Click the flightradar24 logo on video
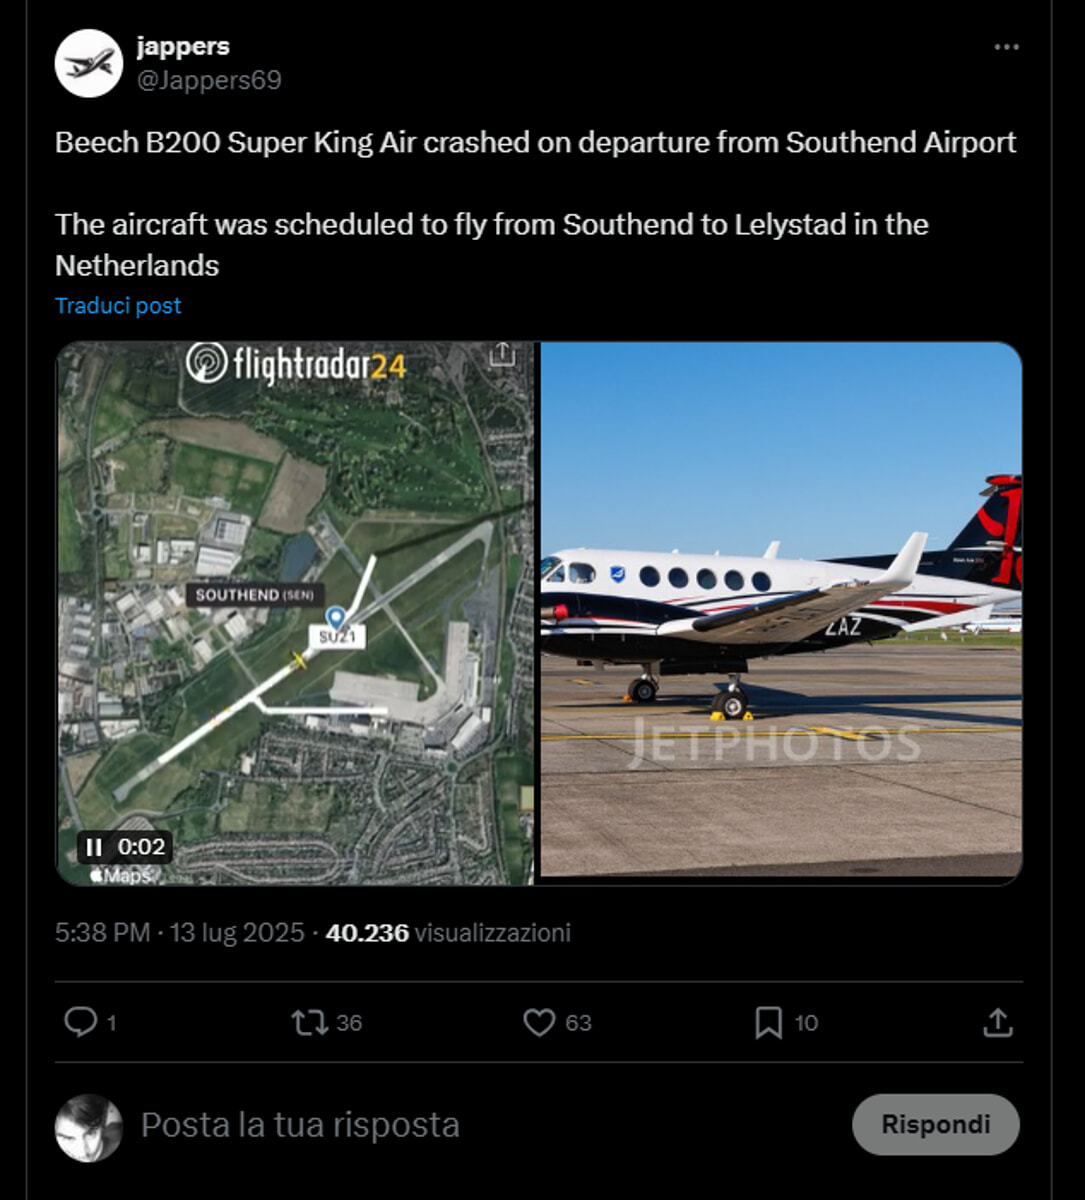 pyautogui.click(x=296, y=364)
